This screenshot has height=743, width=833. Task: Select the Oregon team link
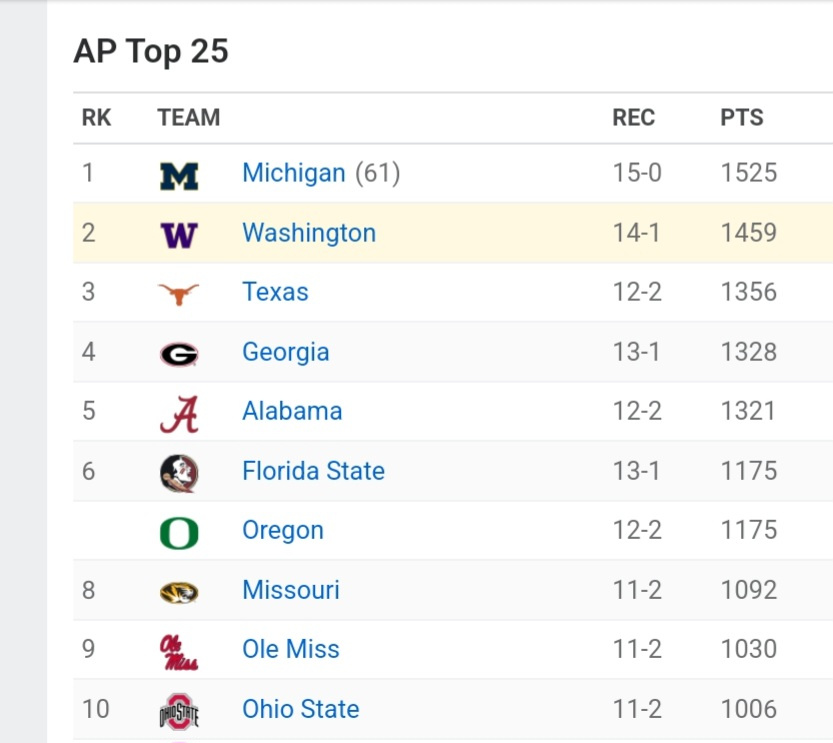tap(283, 530)
